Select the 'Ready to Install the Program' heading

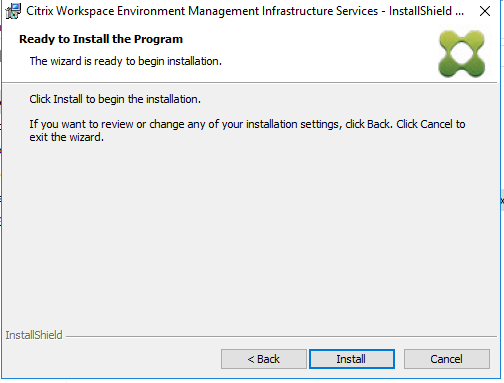[x=101, y=39]
